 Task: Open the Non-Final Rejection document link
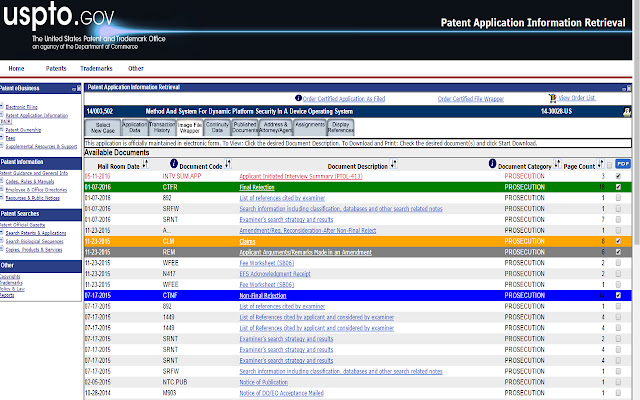click(262, 296)
